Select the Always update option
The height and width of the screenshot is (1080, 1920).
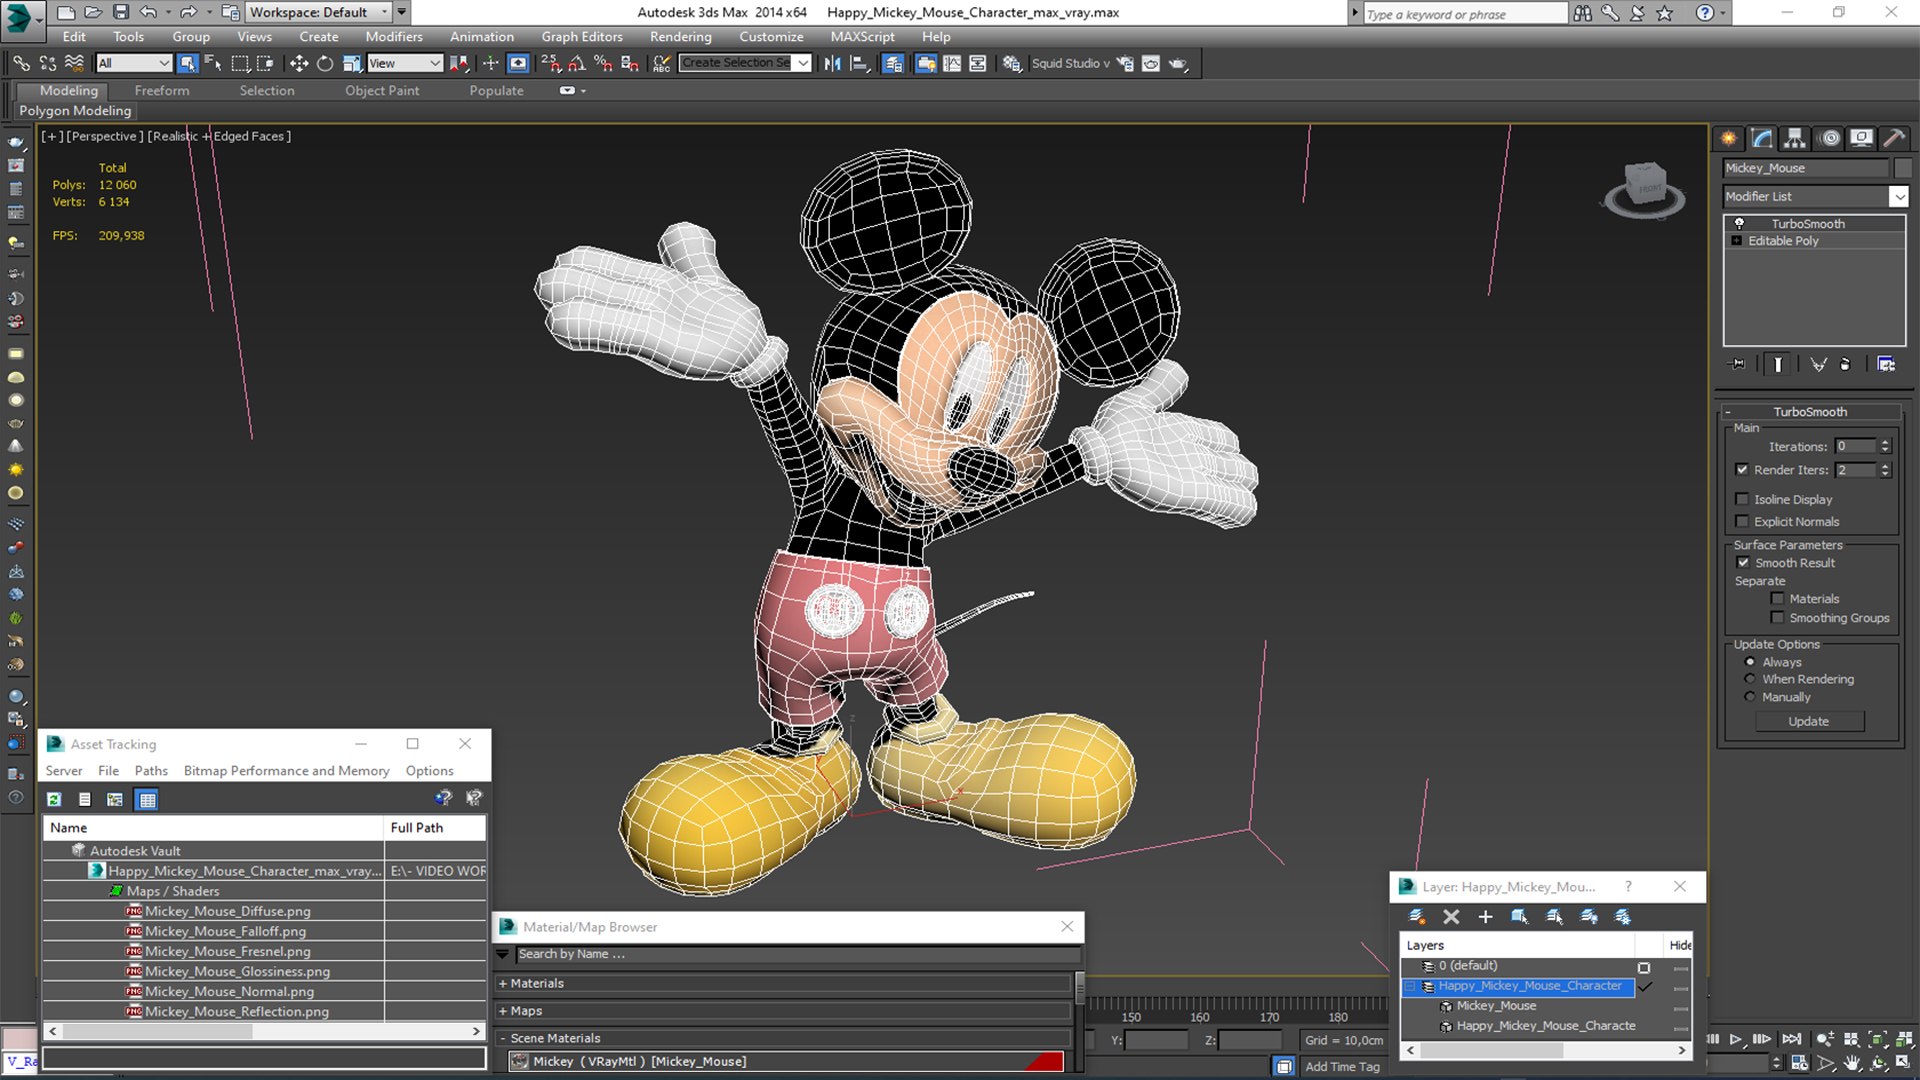(1750, 662)
